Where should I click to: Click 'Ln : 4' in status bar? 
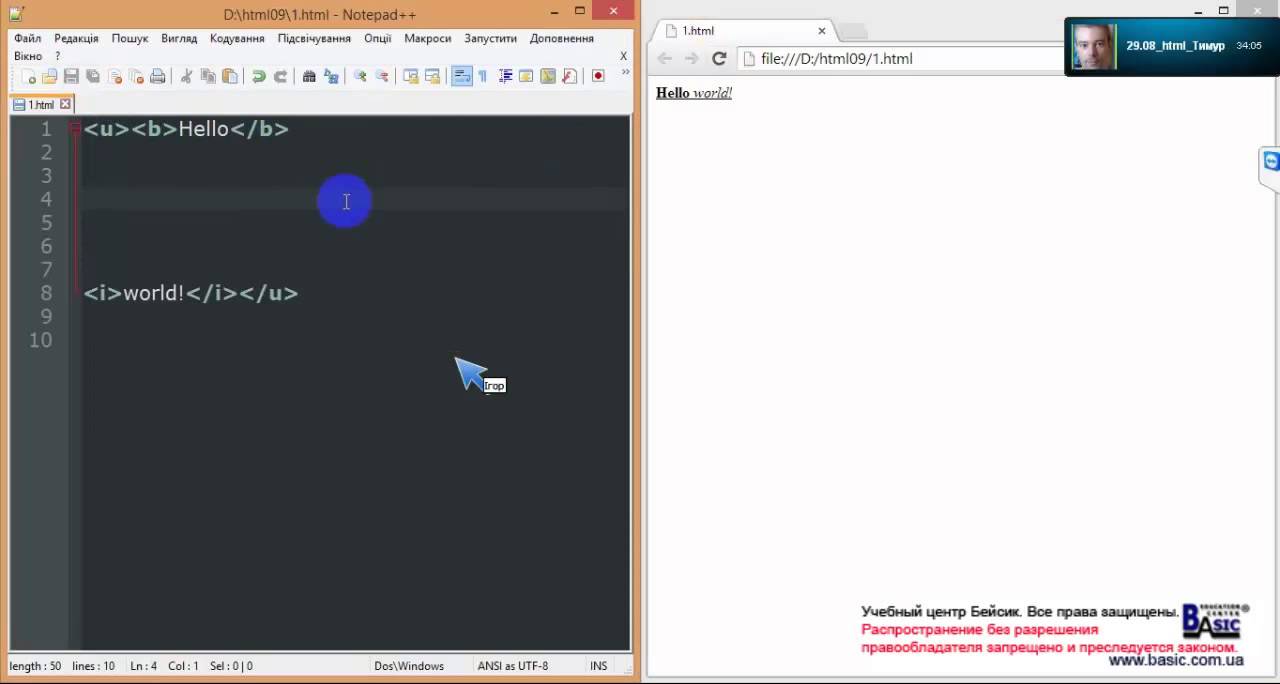143,666
